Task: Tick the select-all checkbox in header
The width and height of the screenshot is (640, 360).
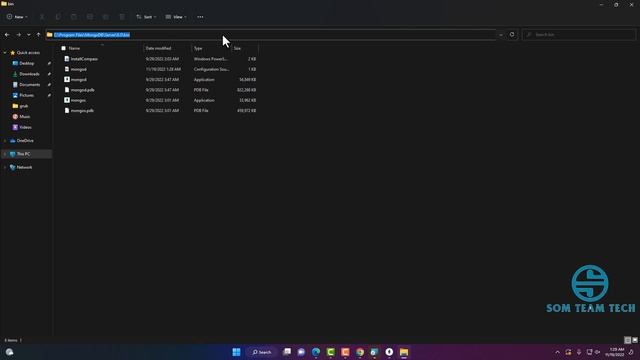Action: [x=63, y=48]
